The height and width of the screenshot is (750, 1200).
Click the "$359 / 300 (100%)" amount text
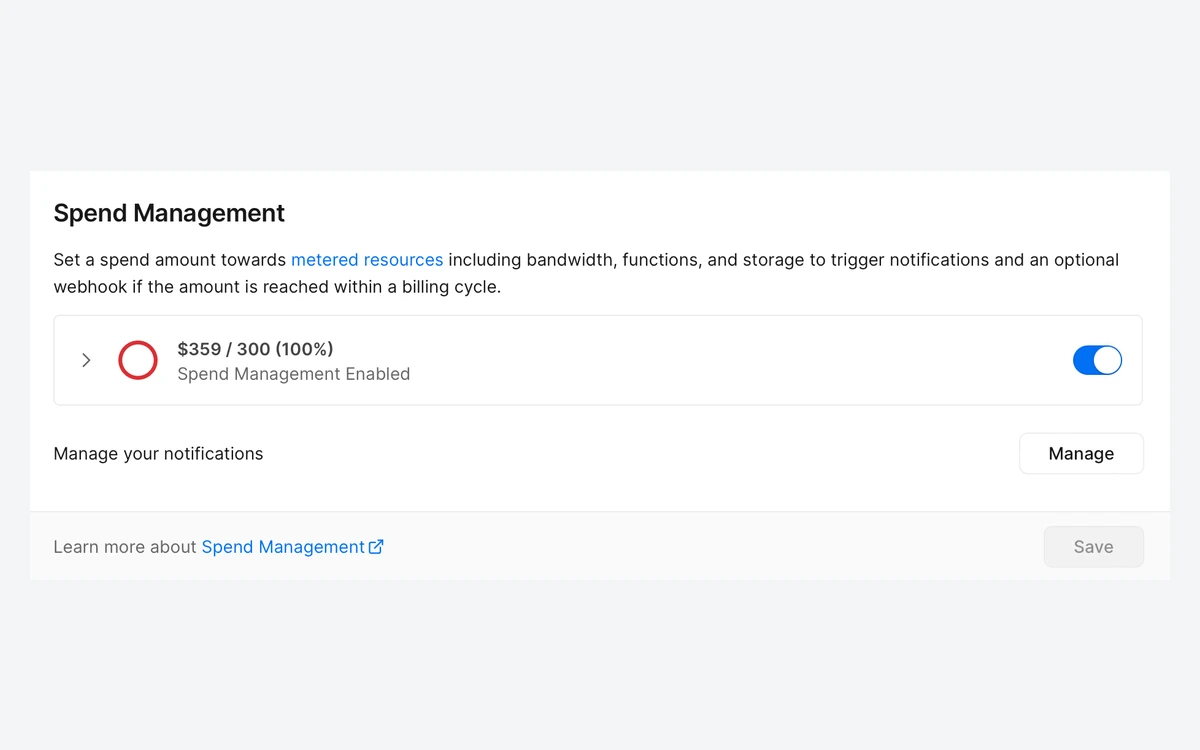point(255,349)
